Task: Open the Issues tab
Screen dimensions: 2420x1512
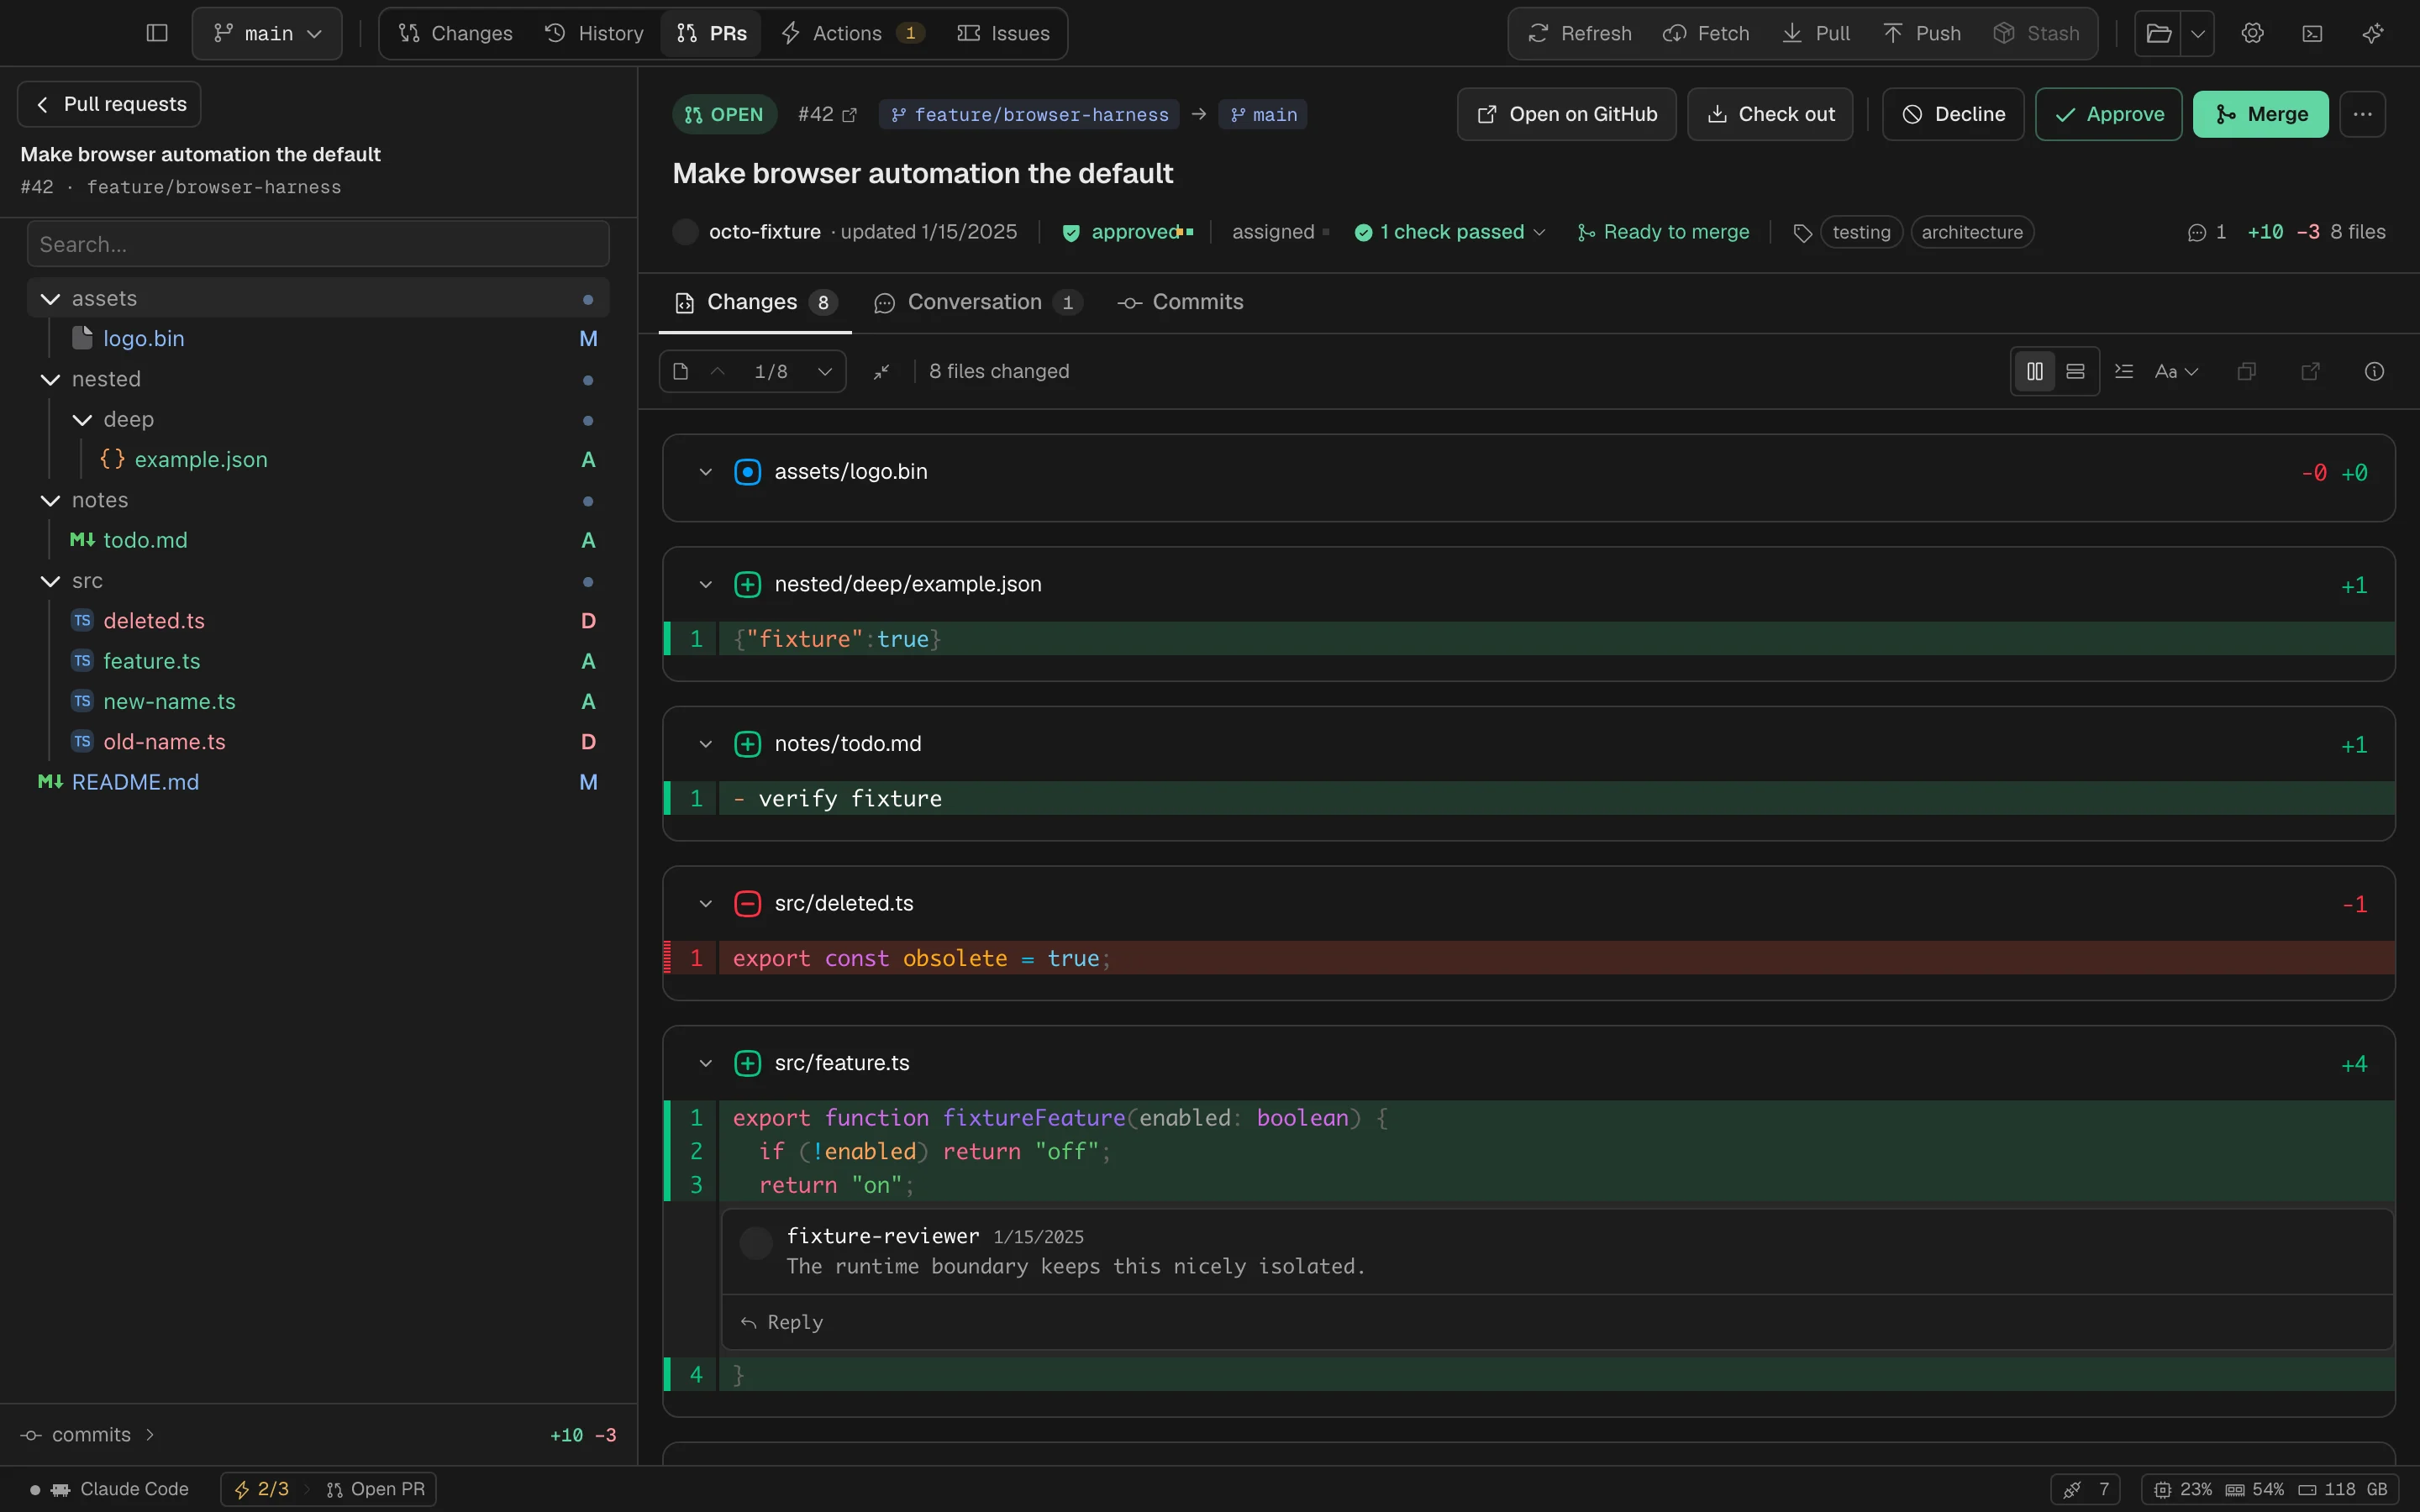Action: tap(1003, 33)
